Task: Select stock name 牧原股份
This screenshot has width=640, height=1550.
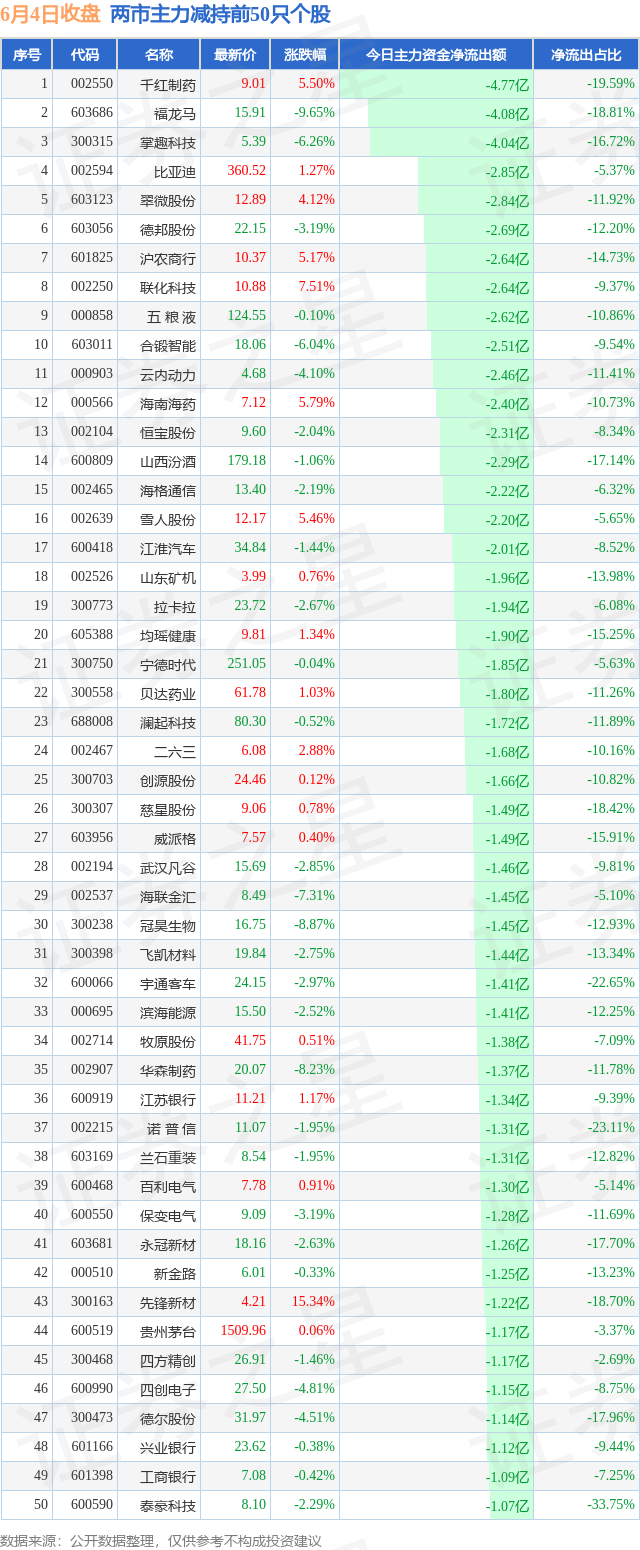Action: [168, 1041]
